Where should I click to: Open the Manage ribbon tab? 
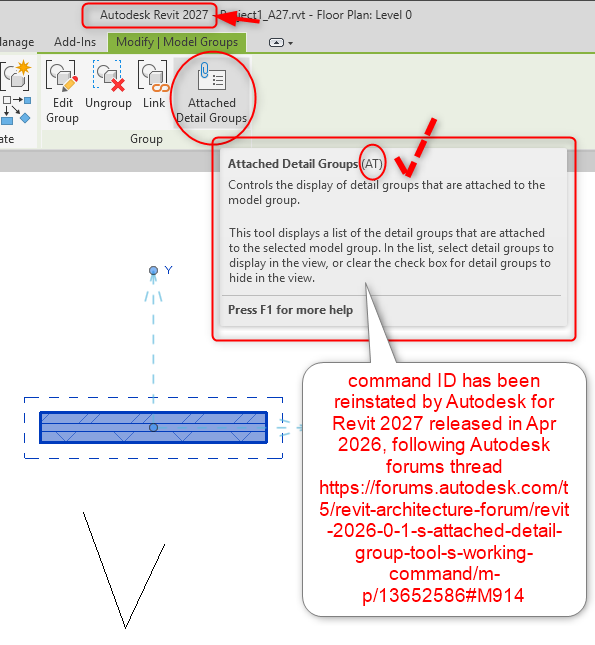pyautogui.click(x=16, y=42)
